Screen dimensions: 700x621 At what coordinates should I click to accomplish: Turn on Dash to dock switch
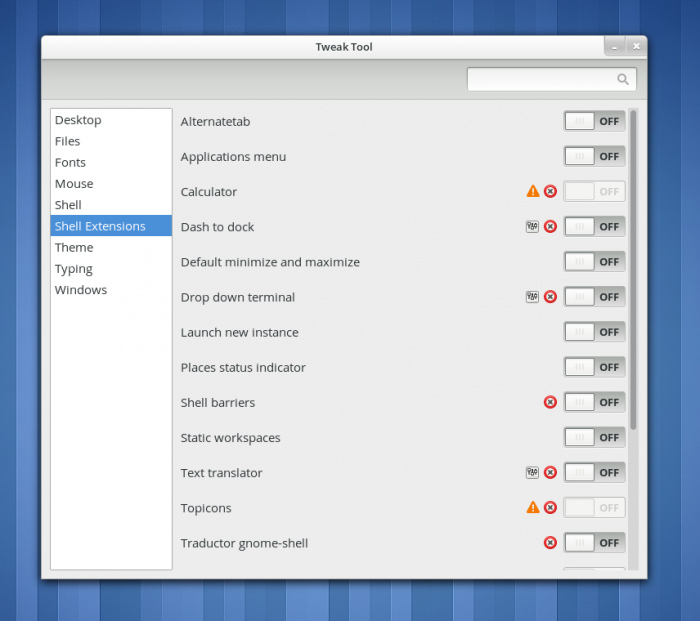point(594,226)
